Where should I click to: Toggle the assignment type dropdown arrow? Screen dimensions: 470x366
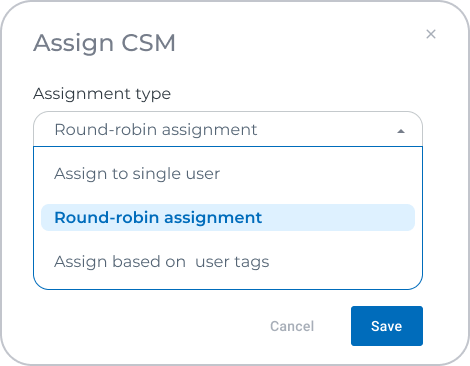401,131
